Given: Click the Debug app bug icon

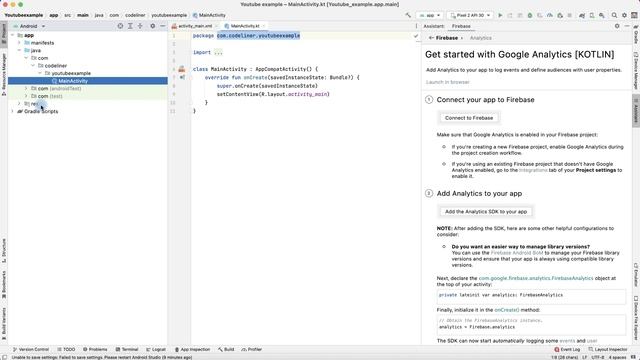Looking at the screenshot, I should pyautogui.click(x=530, y=15).
